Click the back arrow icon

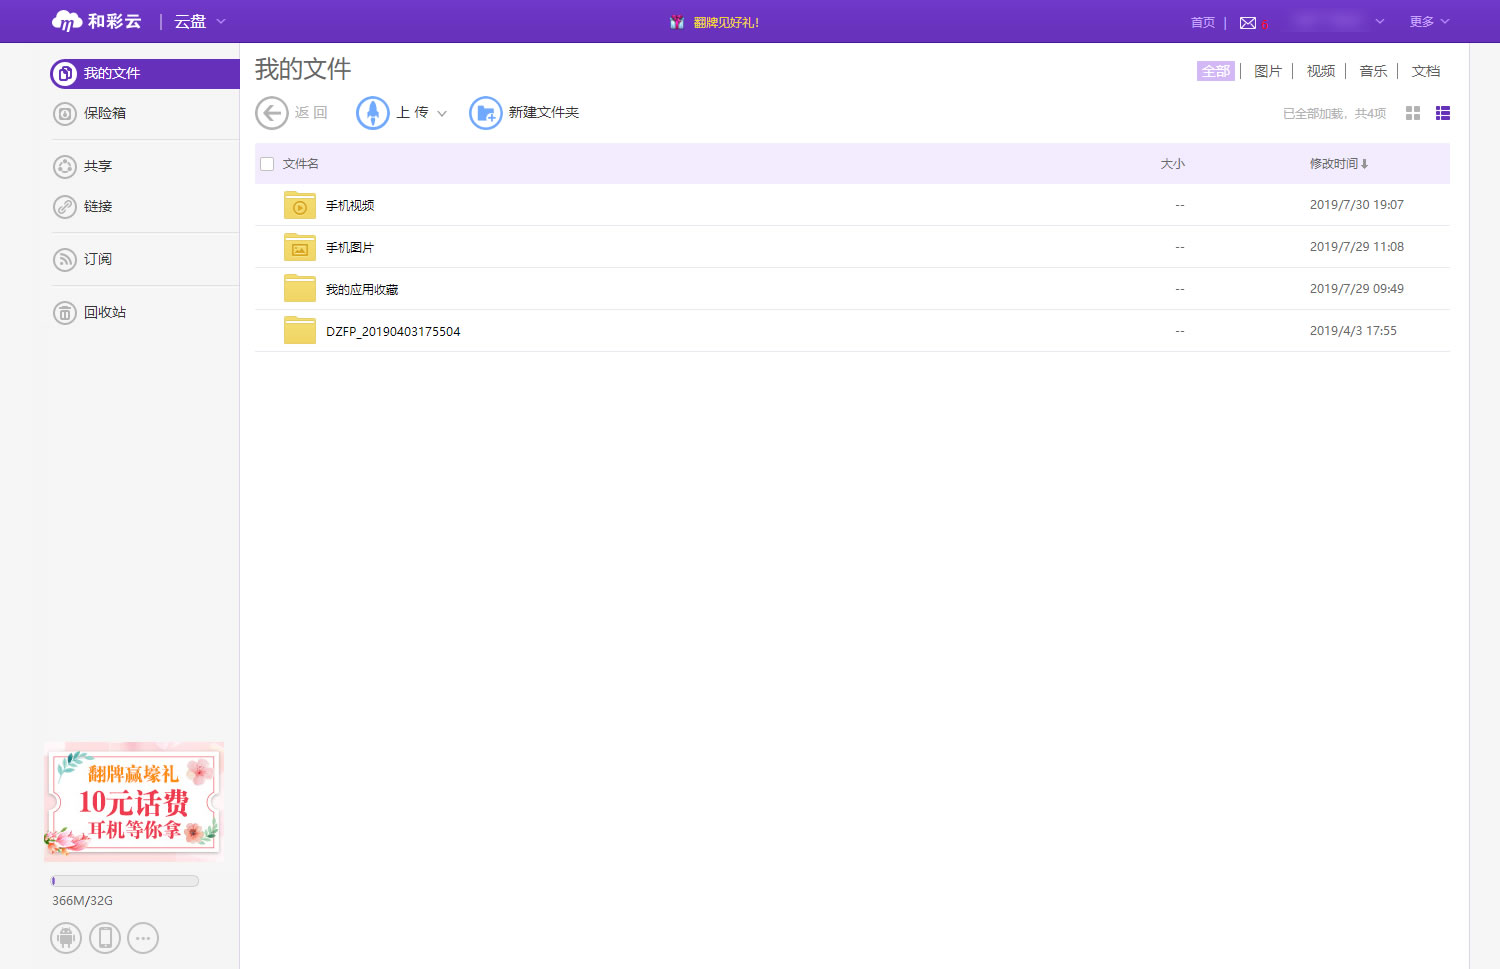click(271, 113)
